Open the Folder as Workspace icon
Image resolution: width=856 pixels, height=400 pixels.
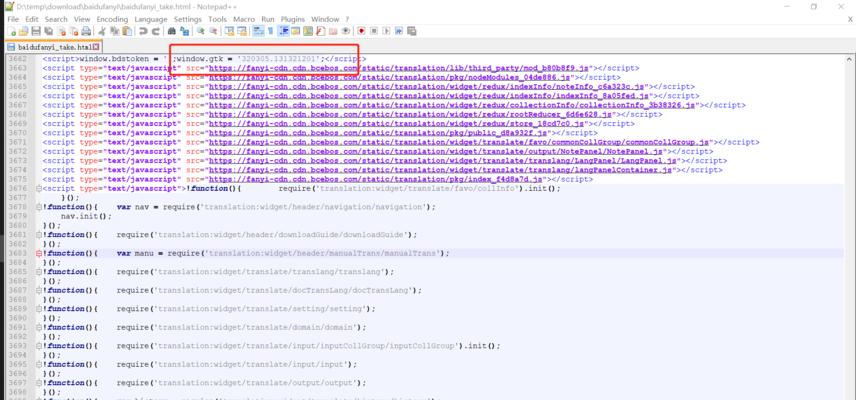332,31
